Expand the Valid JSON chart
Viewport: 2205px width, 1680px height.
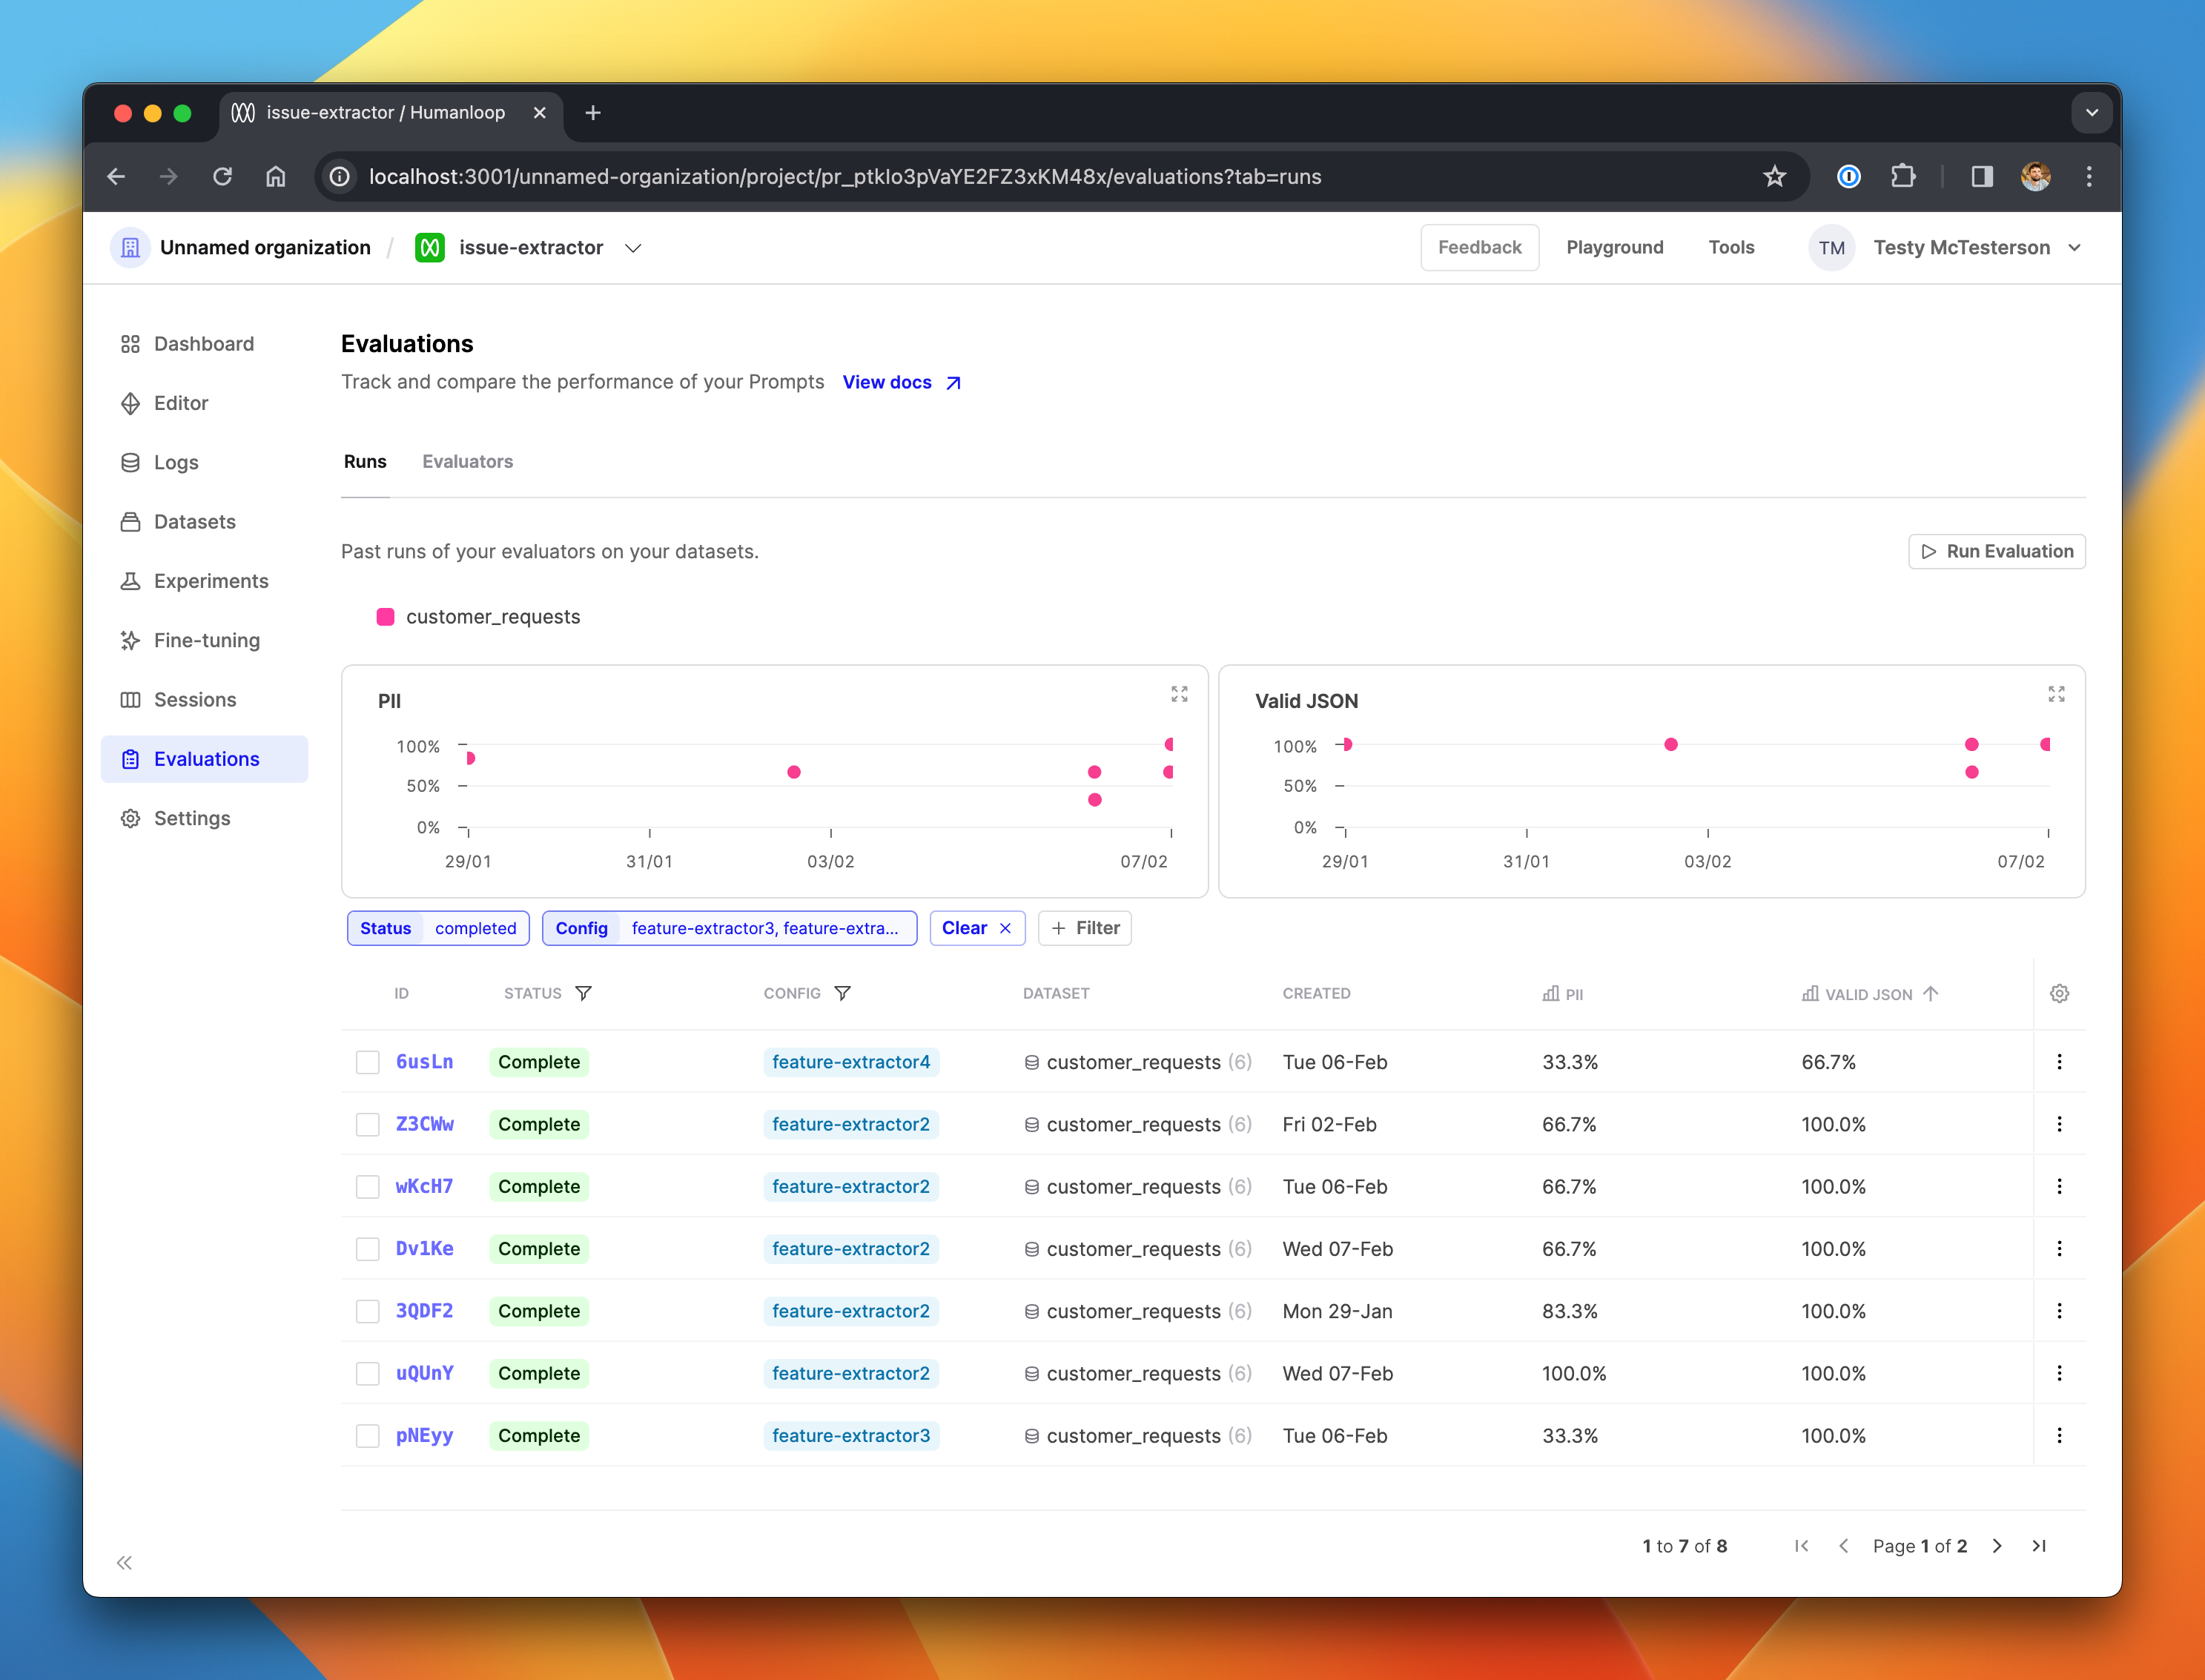coord(2056,694)
